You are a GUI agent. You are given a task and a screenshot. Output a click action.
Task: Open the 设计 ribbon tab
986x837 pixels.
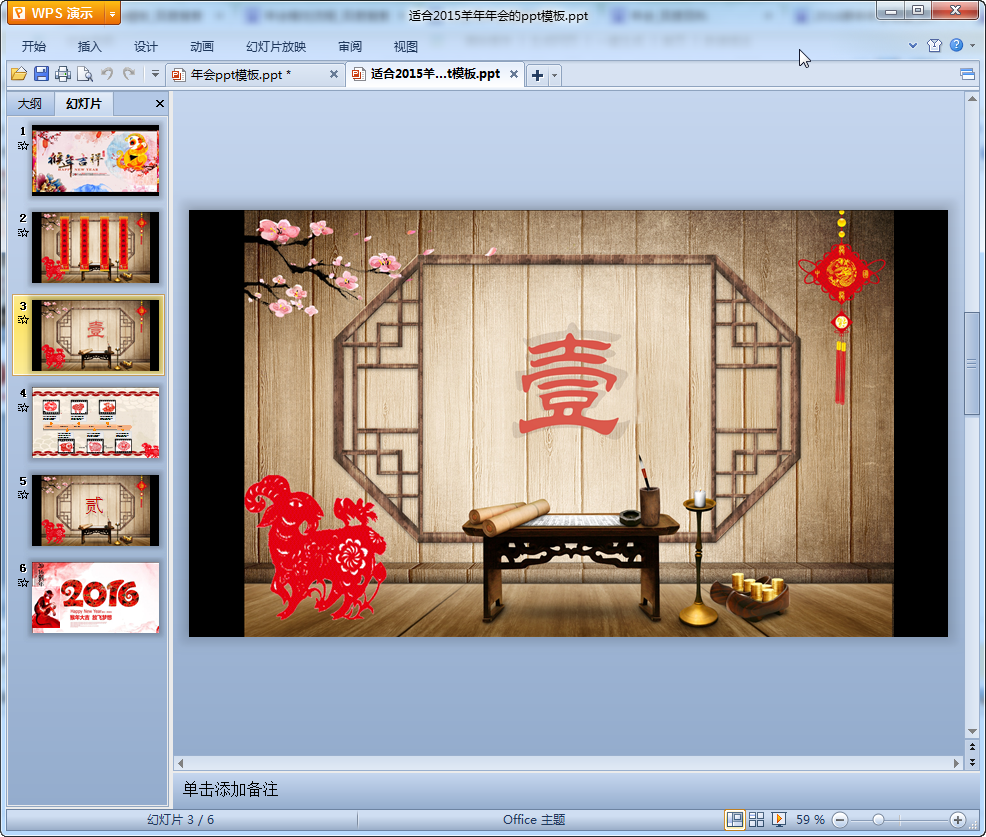(145, 47)
